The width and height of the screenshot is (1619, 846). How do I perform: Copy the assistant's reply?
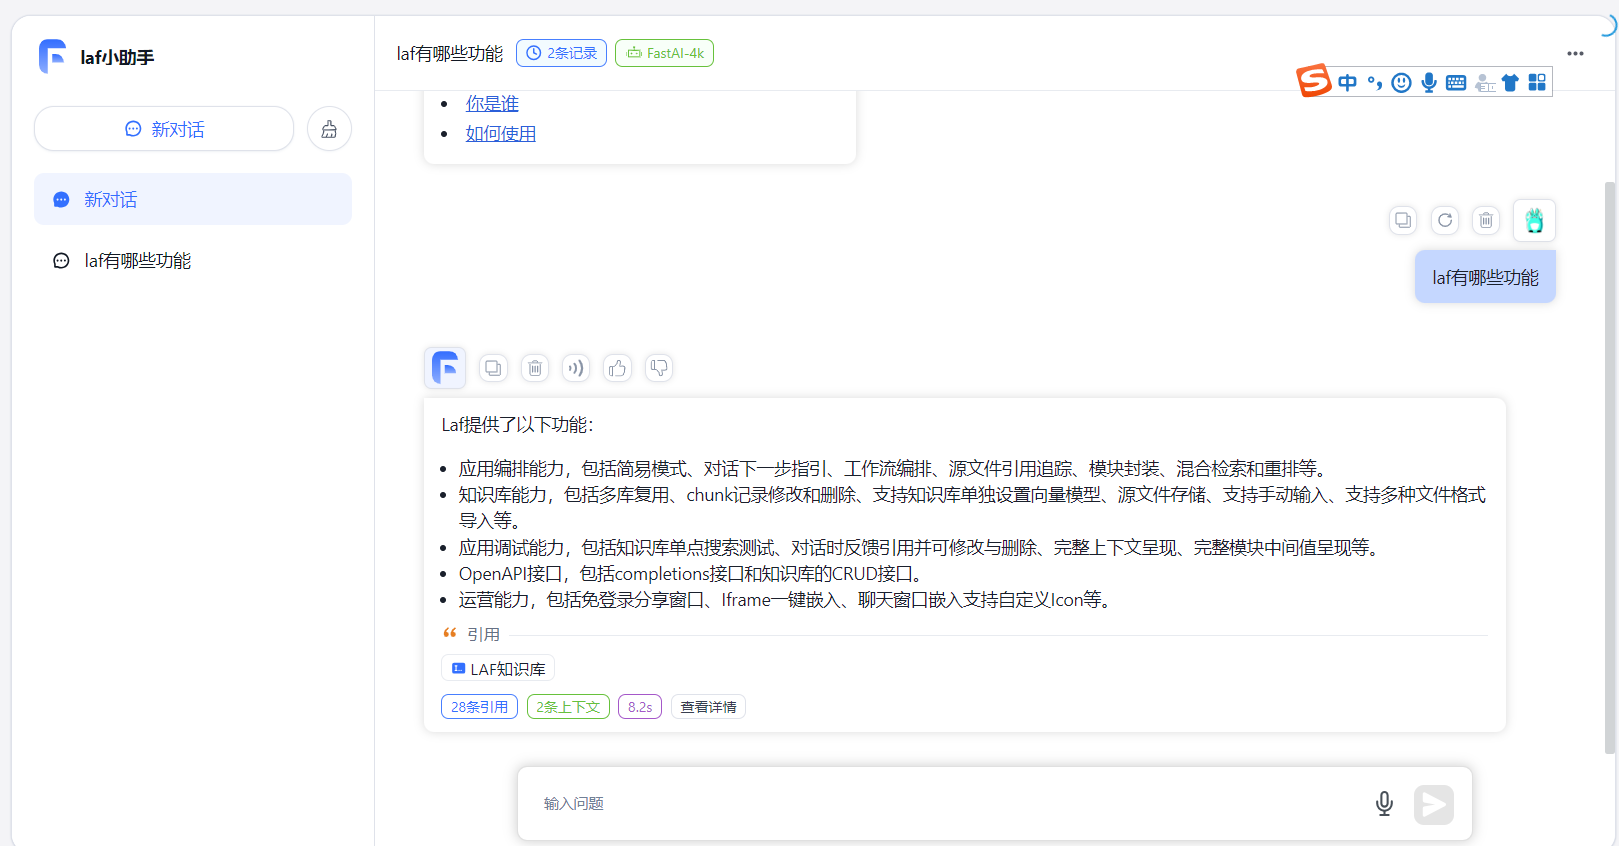click(493, 368)
